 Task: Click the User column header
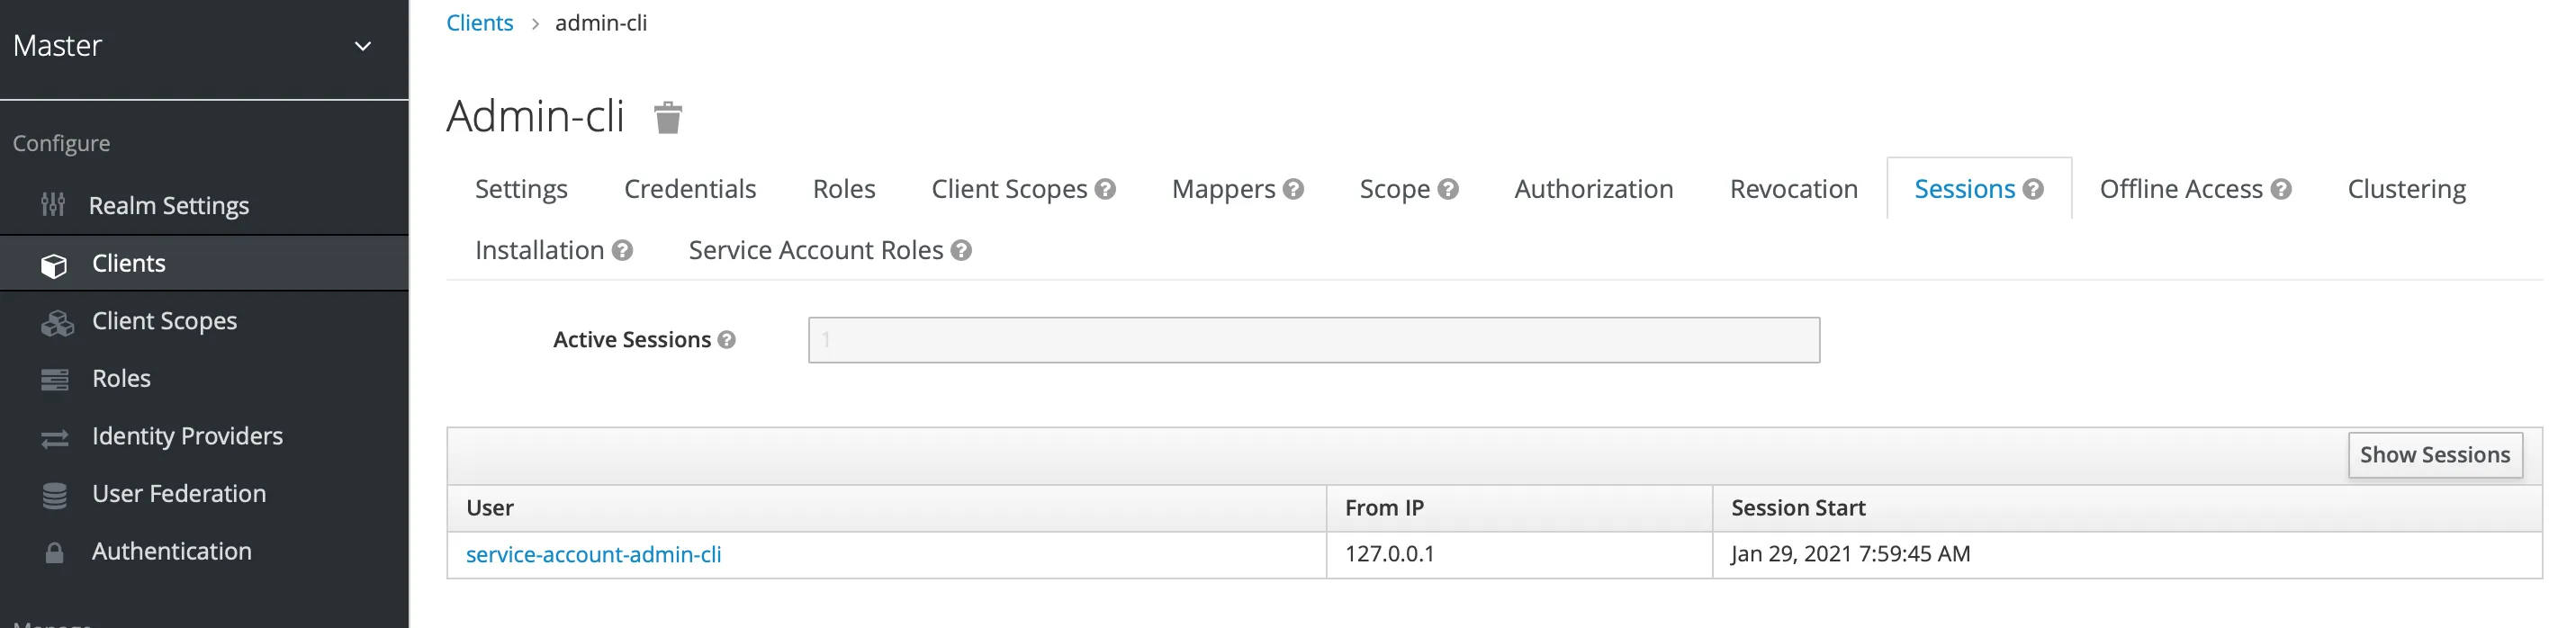(x=886, y=508)
